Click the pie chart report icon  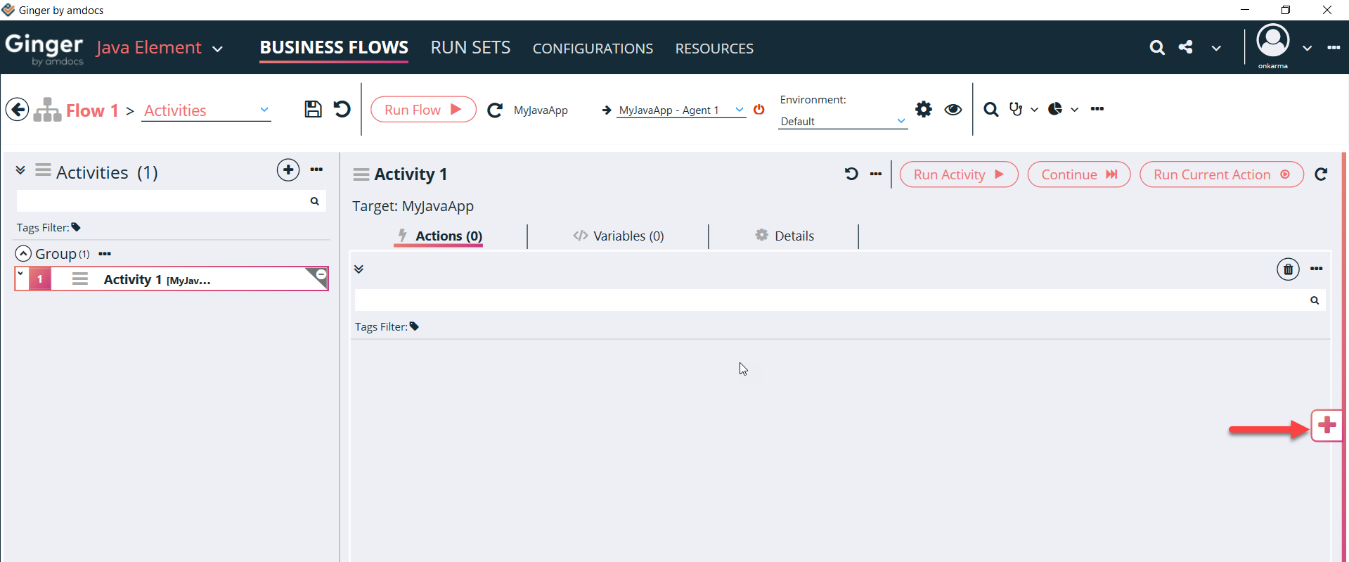(x=1056, y=109)
